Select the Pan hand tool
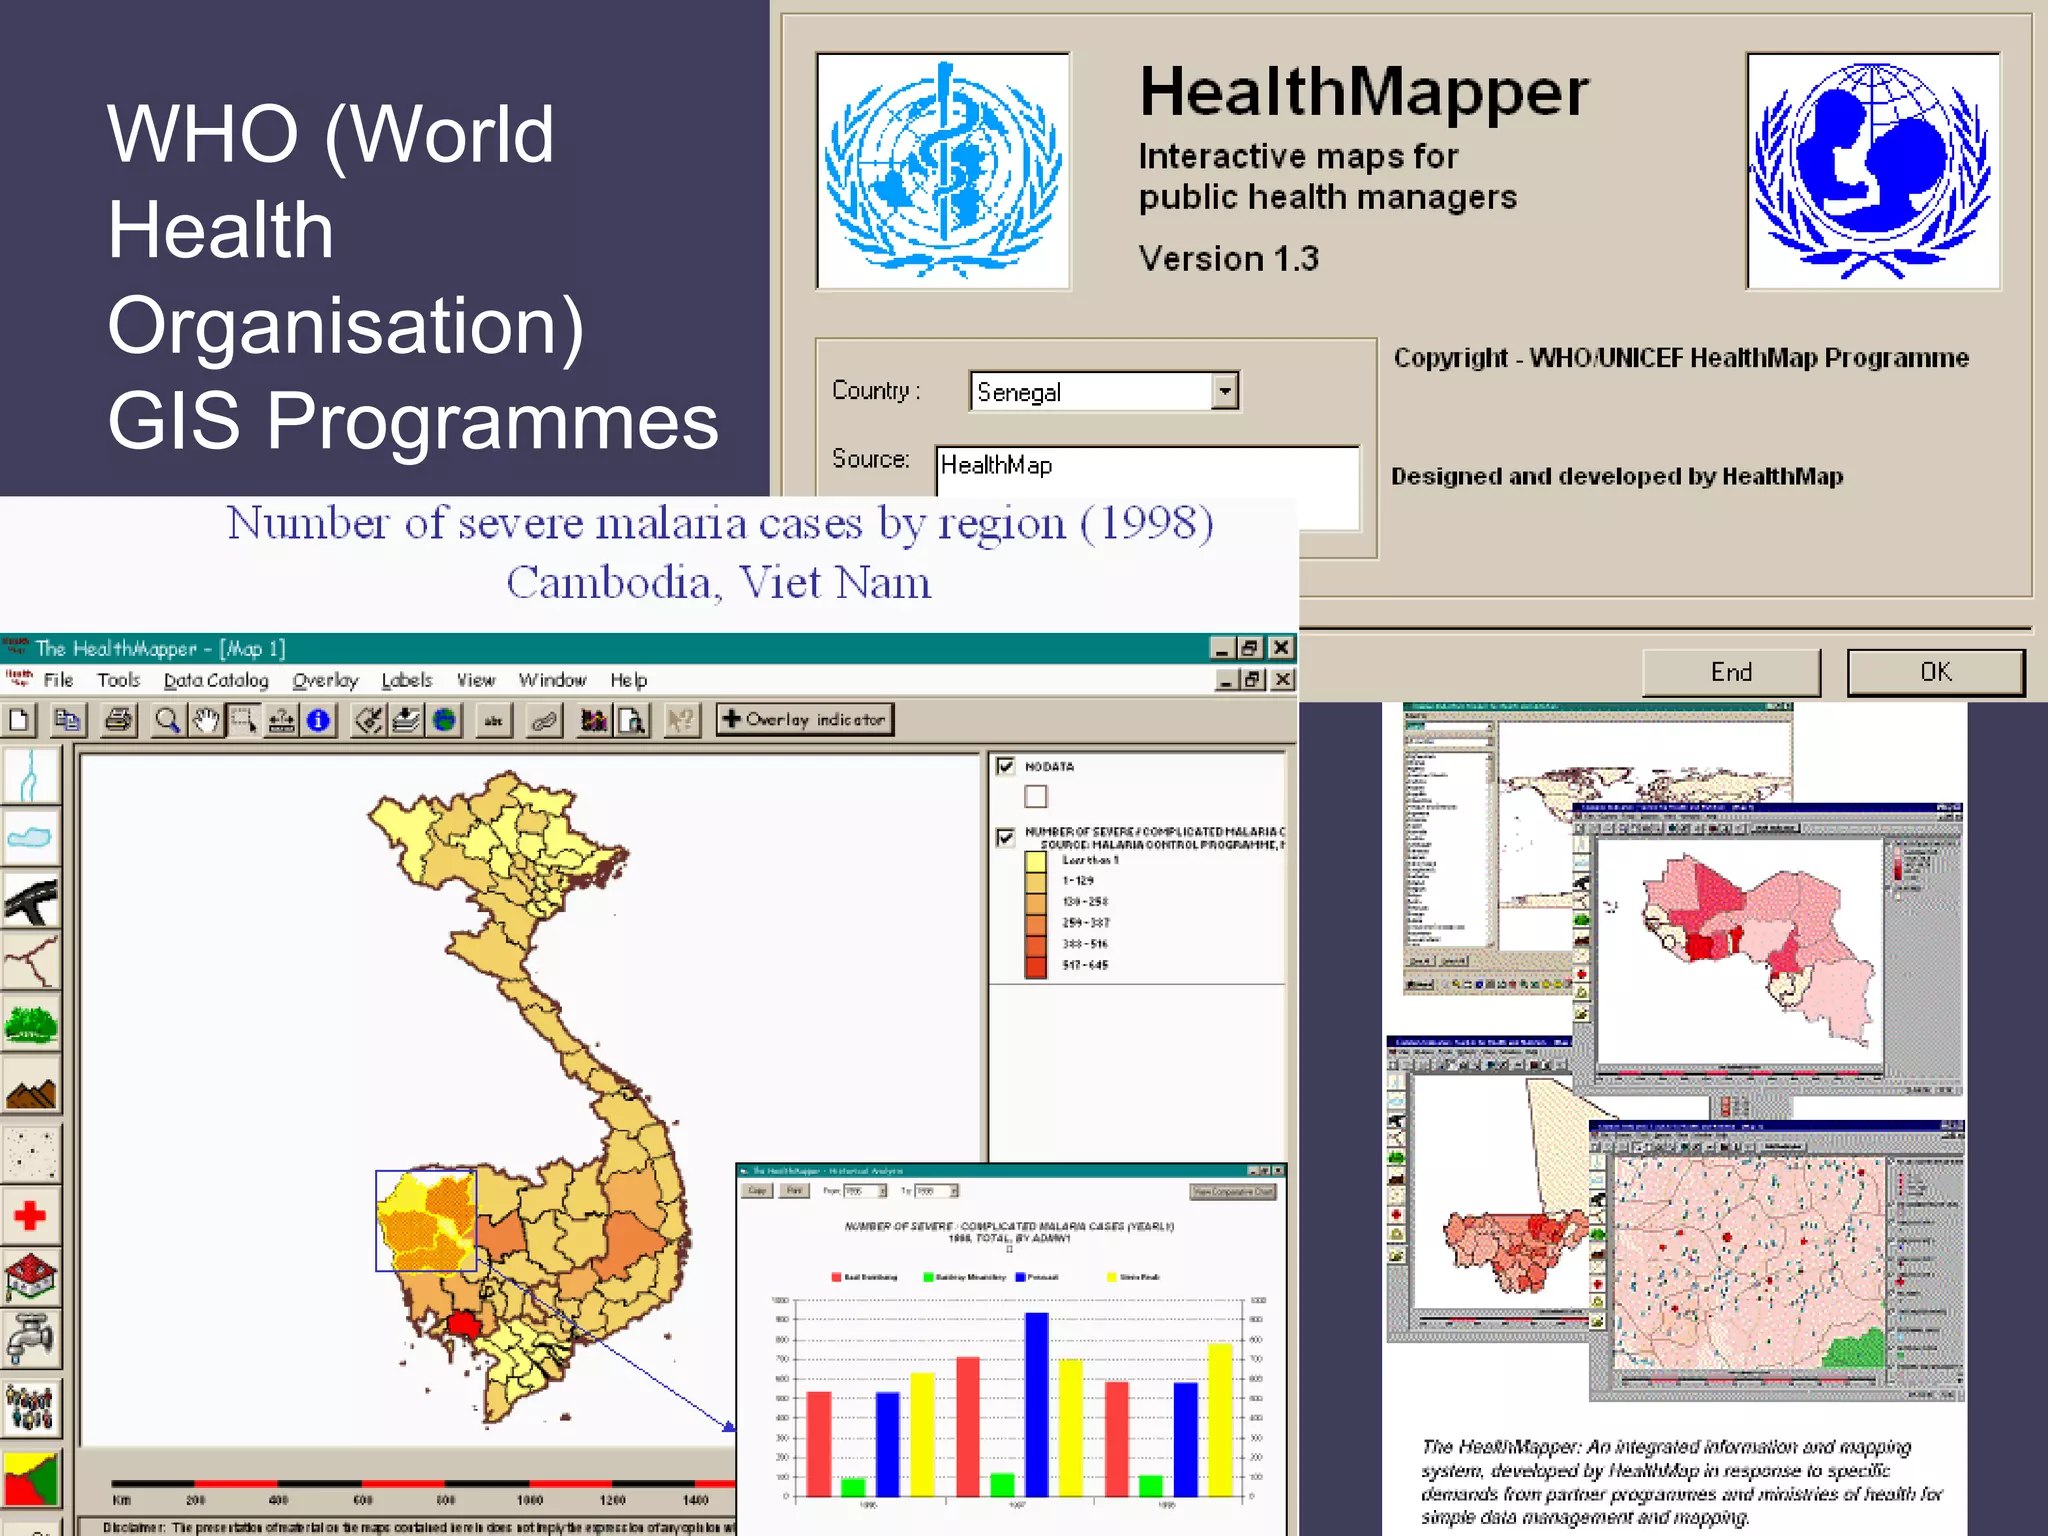The height and width of the screenshot is (1536, 2048). [206, 720]
